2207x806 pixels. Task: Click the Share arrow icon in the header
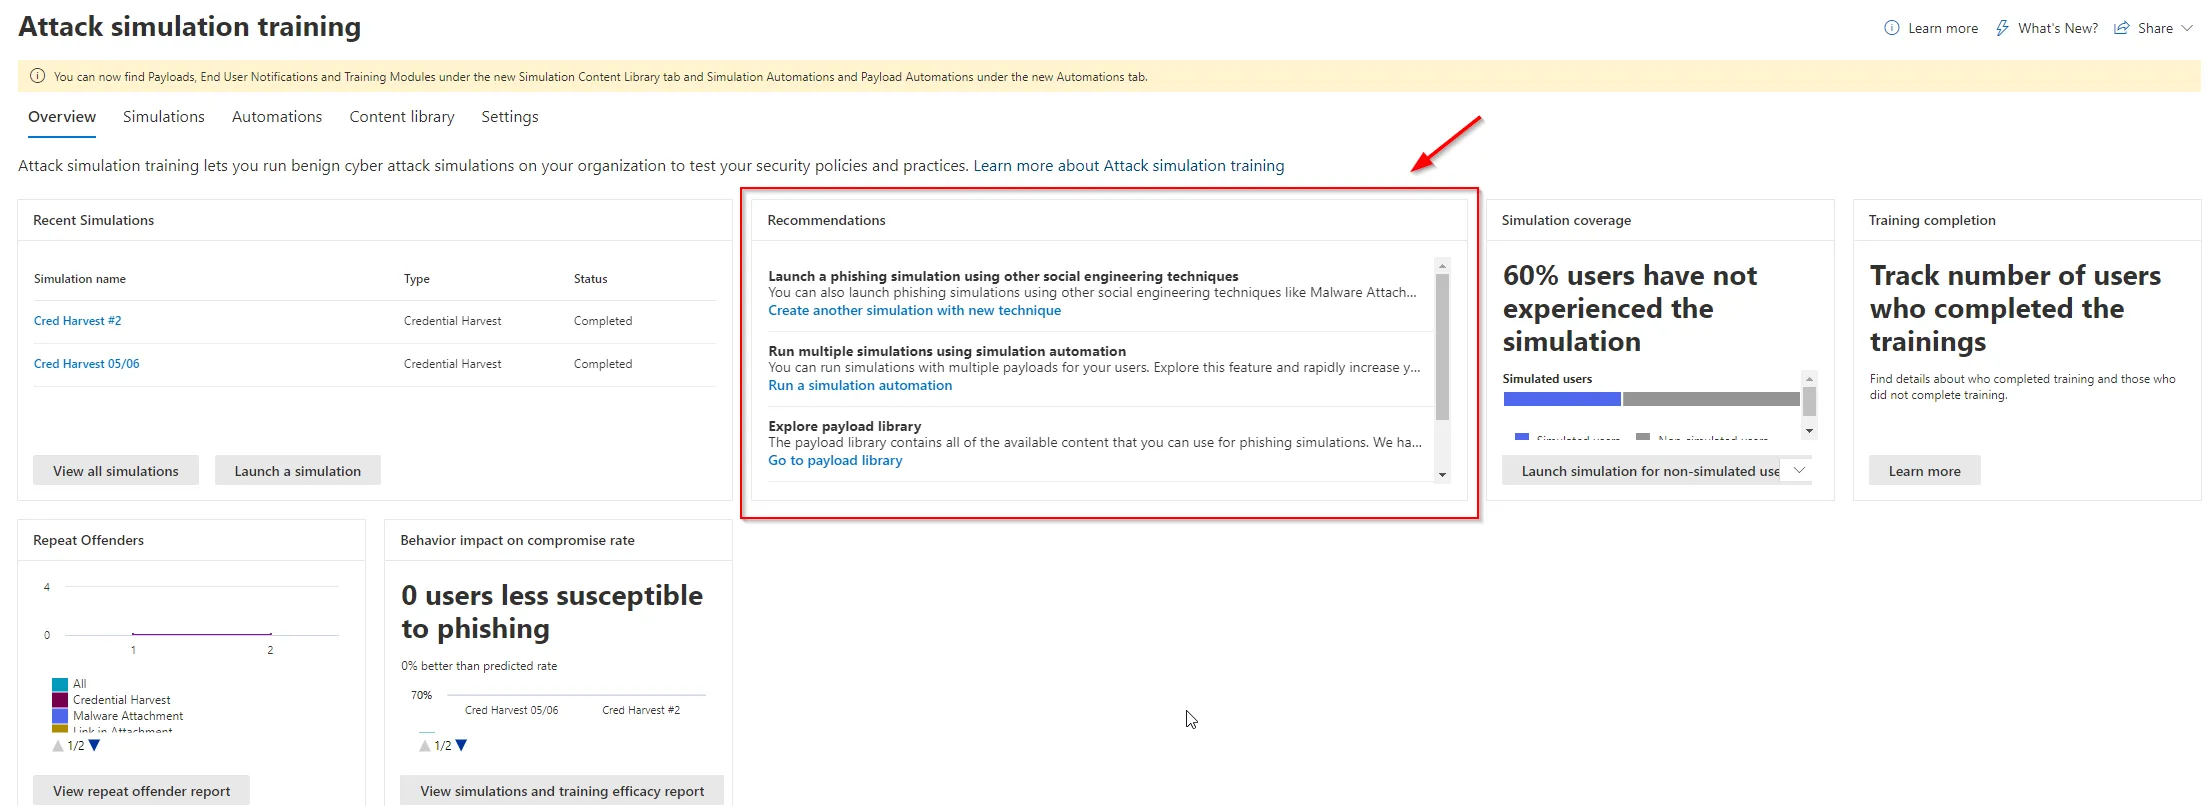coord(2121,28)
